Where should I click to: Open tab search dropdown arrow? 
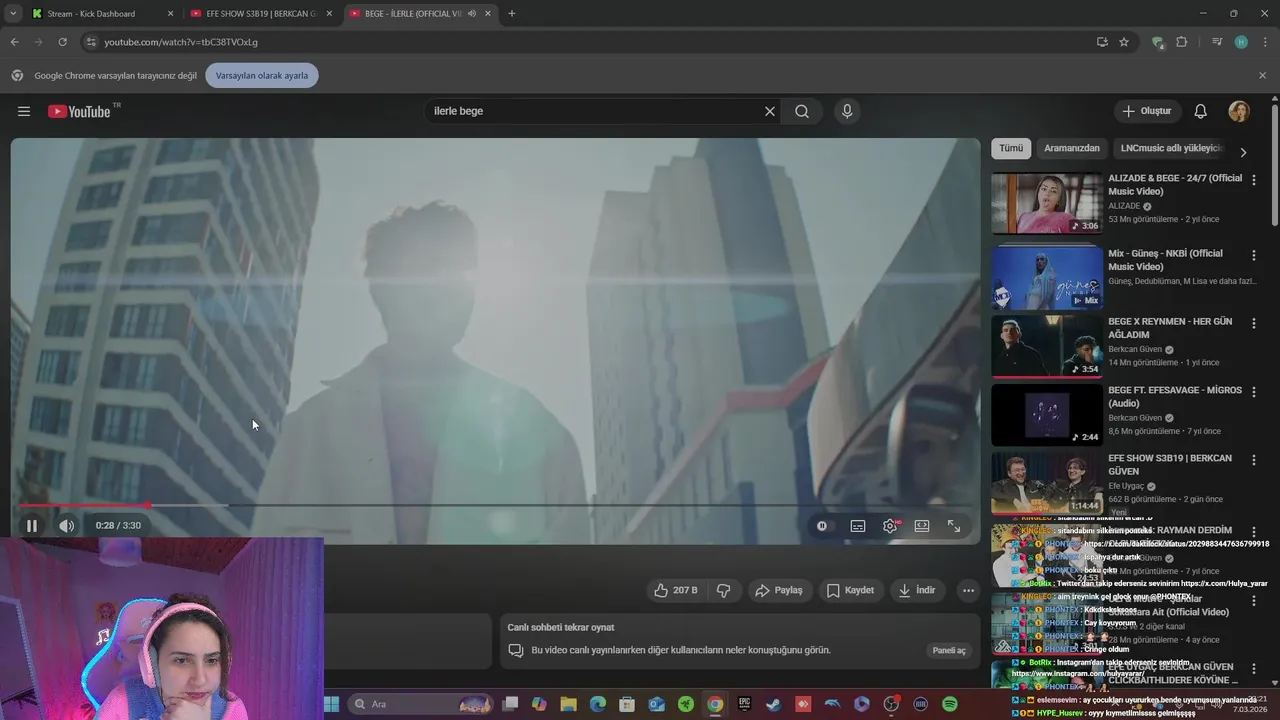pyautogui.click(x=12, y=14)
